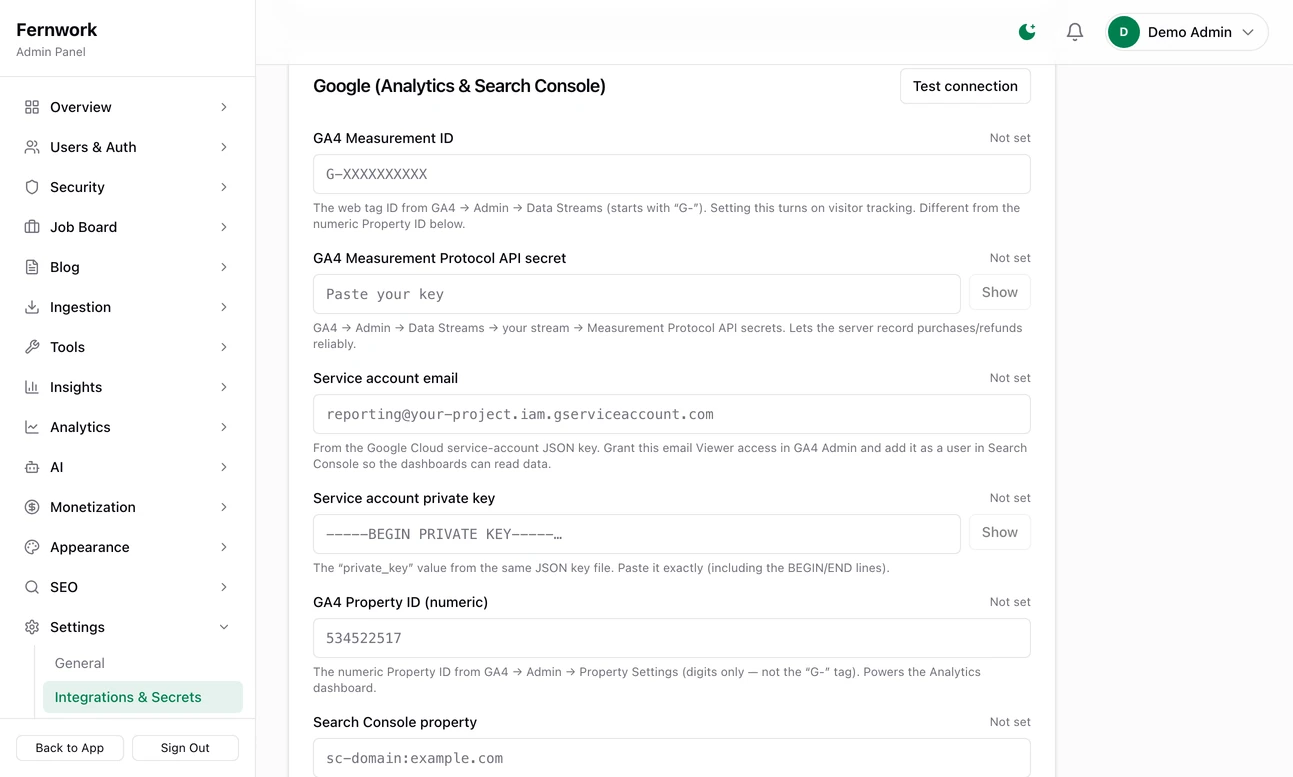Click the Users & Auth people icon

[32, 147]
